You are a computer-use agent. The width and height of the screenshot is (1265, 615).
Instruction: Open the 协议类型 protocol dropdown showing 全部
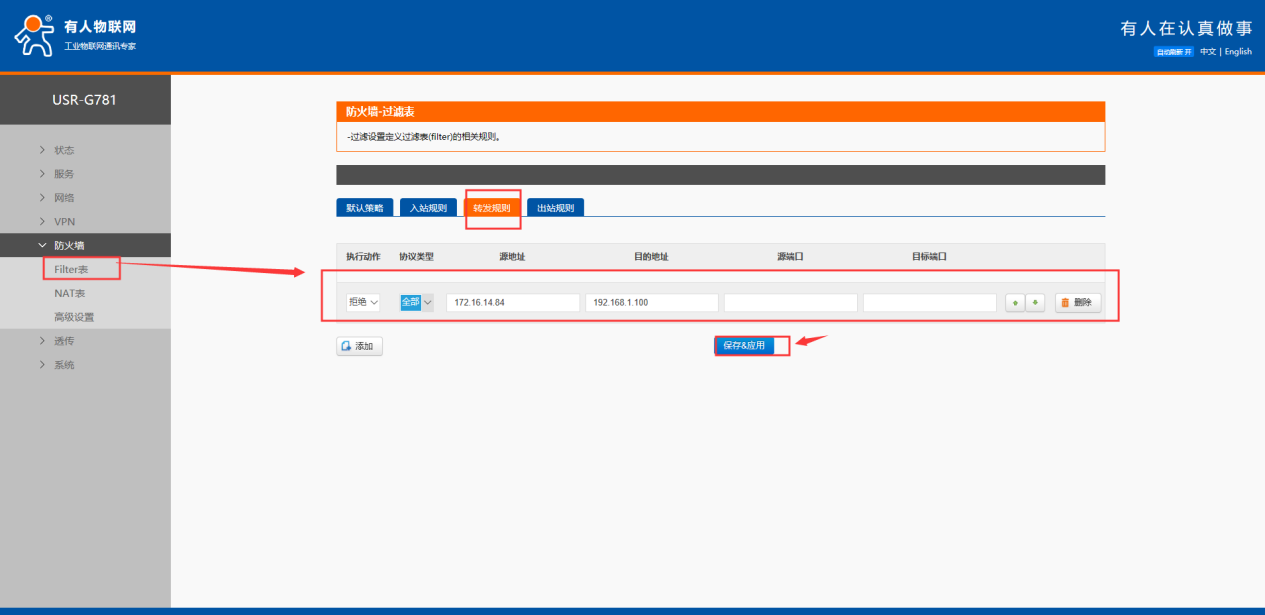coord(416,303)
